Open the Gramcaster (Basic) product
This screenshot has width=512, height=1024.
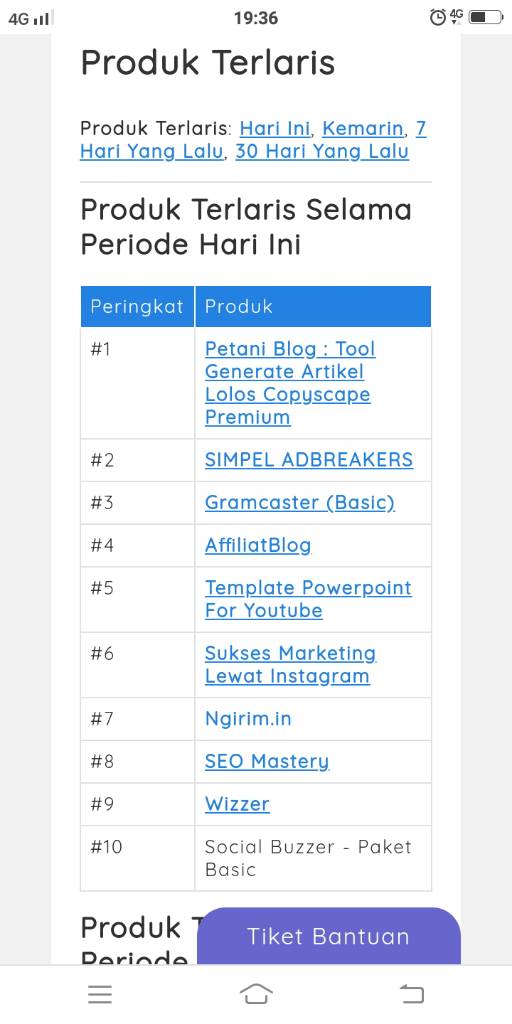(x=300, y=503)
